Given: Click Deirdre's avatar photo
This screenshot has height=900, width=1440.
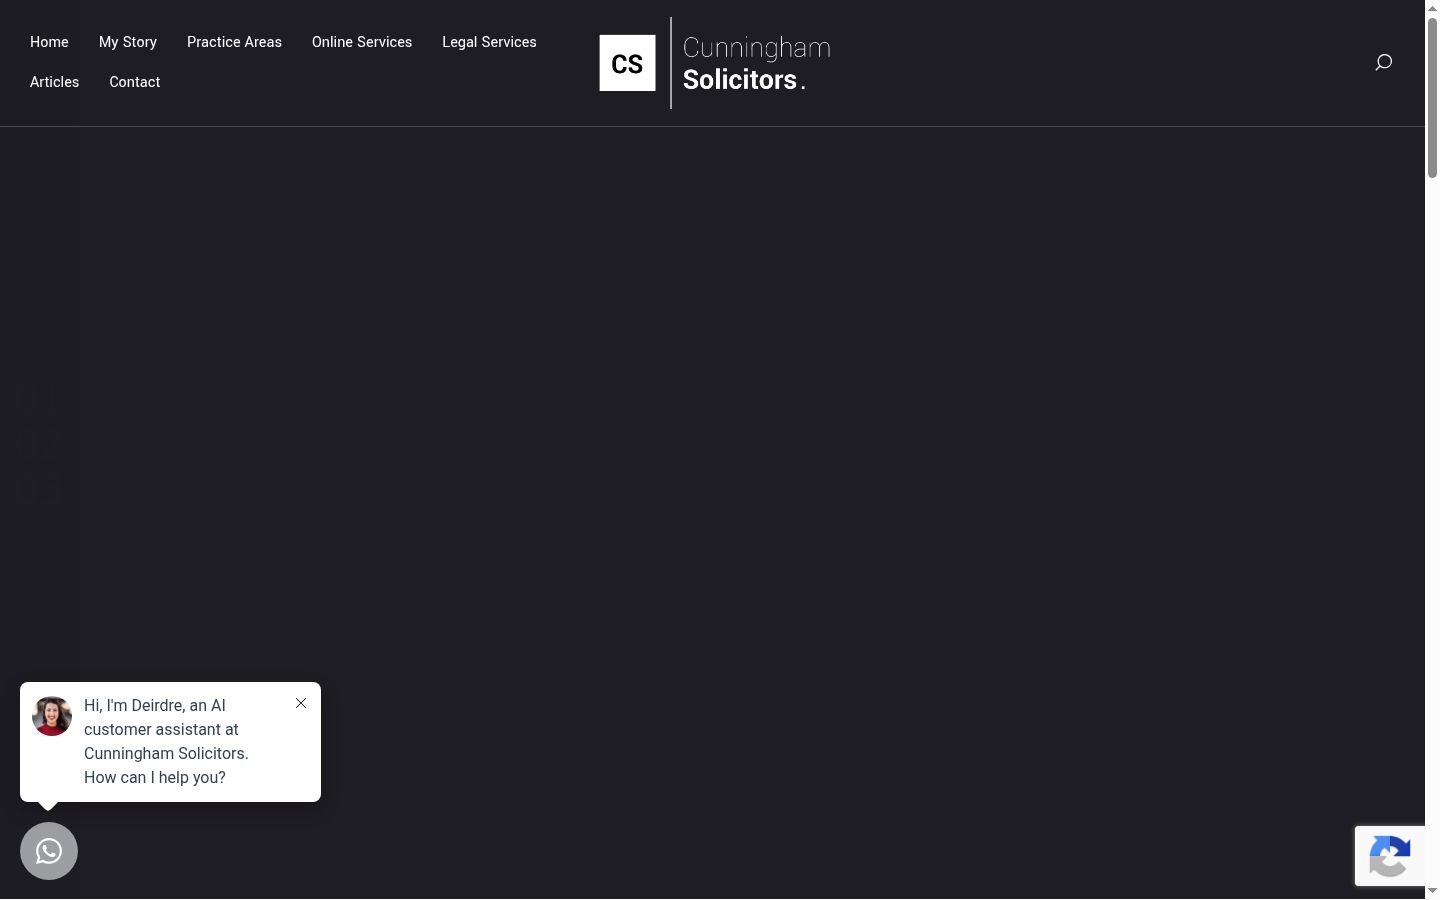Looking at the screenshot, I should pos(52,716).
